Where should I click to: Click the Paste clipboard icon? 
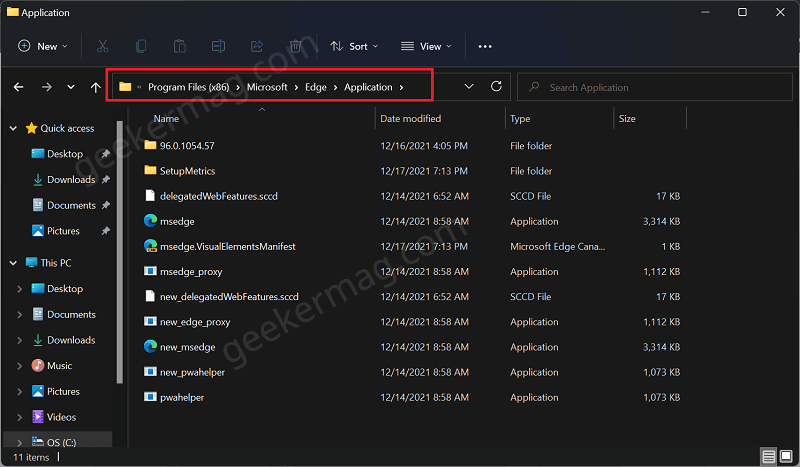pyautogui.click(x=180, y=46)
